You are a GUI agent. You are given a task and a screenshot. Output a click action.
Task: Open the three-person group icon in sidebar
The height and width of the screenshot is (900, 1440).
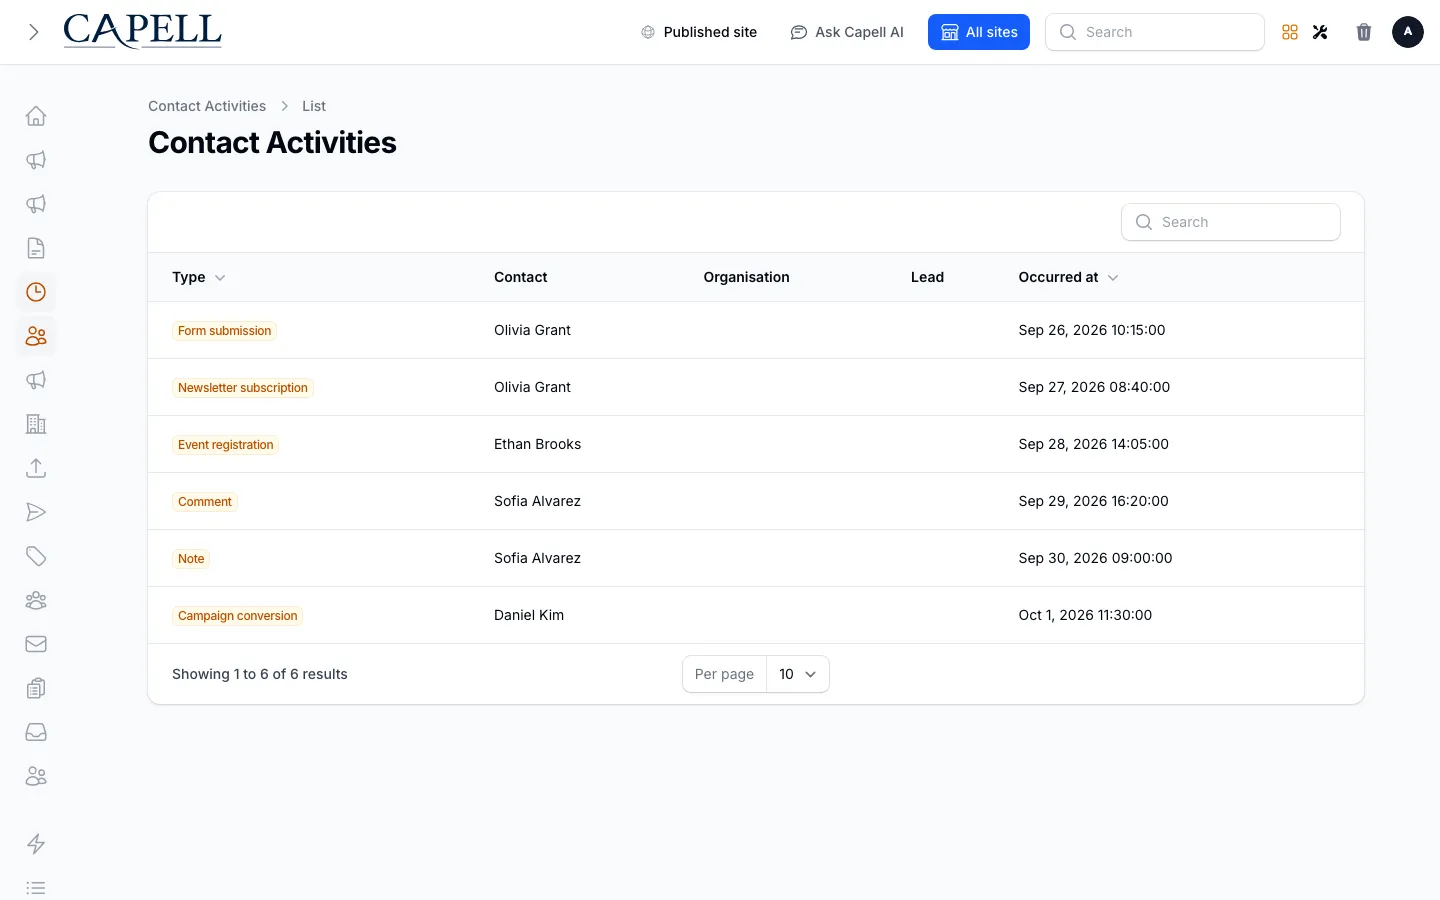pos(36,600)
